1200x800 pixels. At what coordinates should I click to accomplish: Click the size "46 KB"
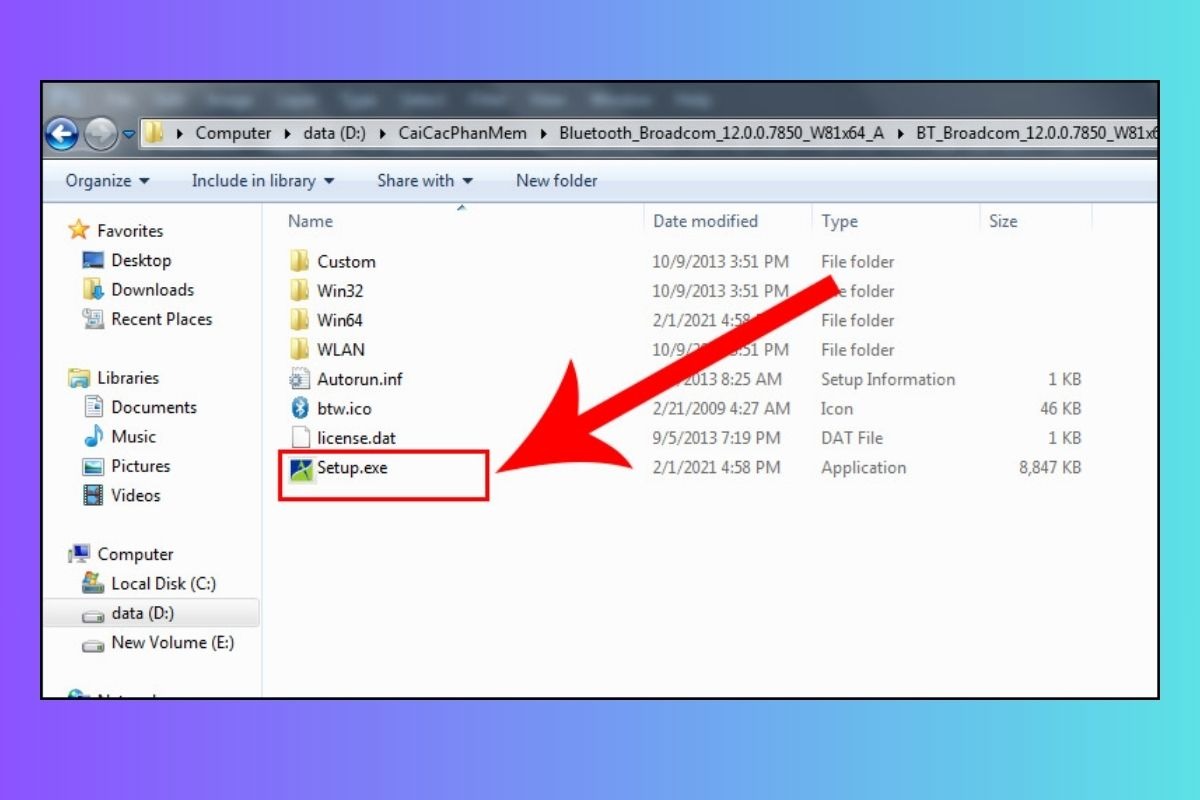pos(1060,408)
